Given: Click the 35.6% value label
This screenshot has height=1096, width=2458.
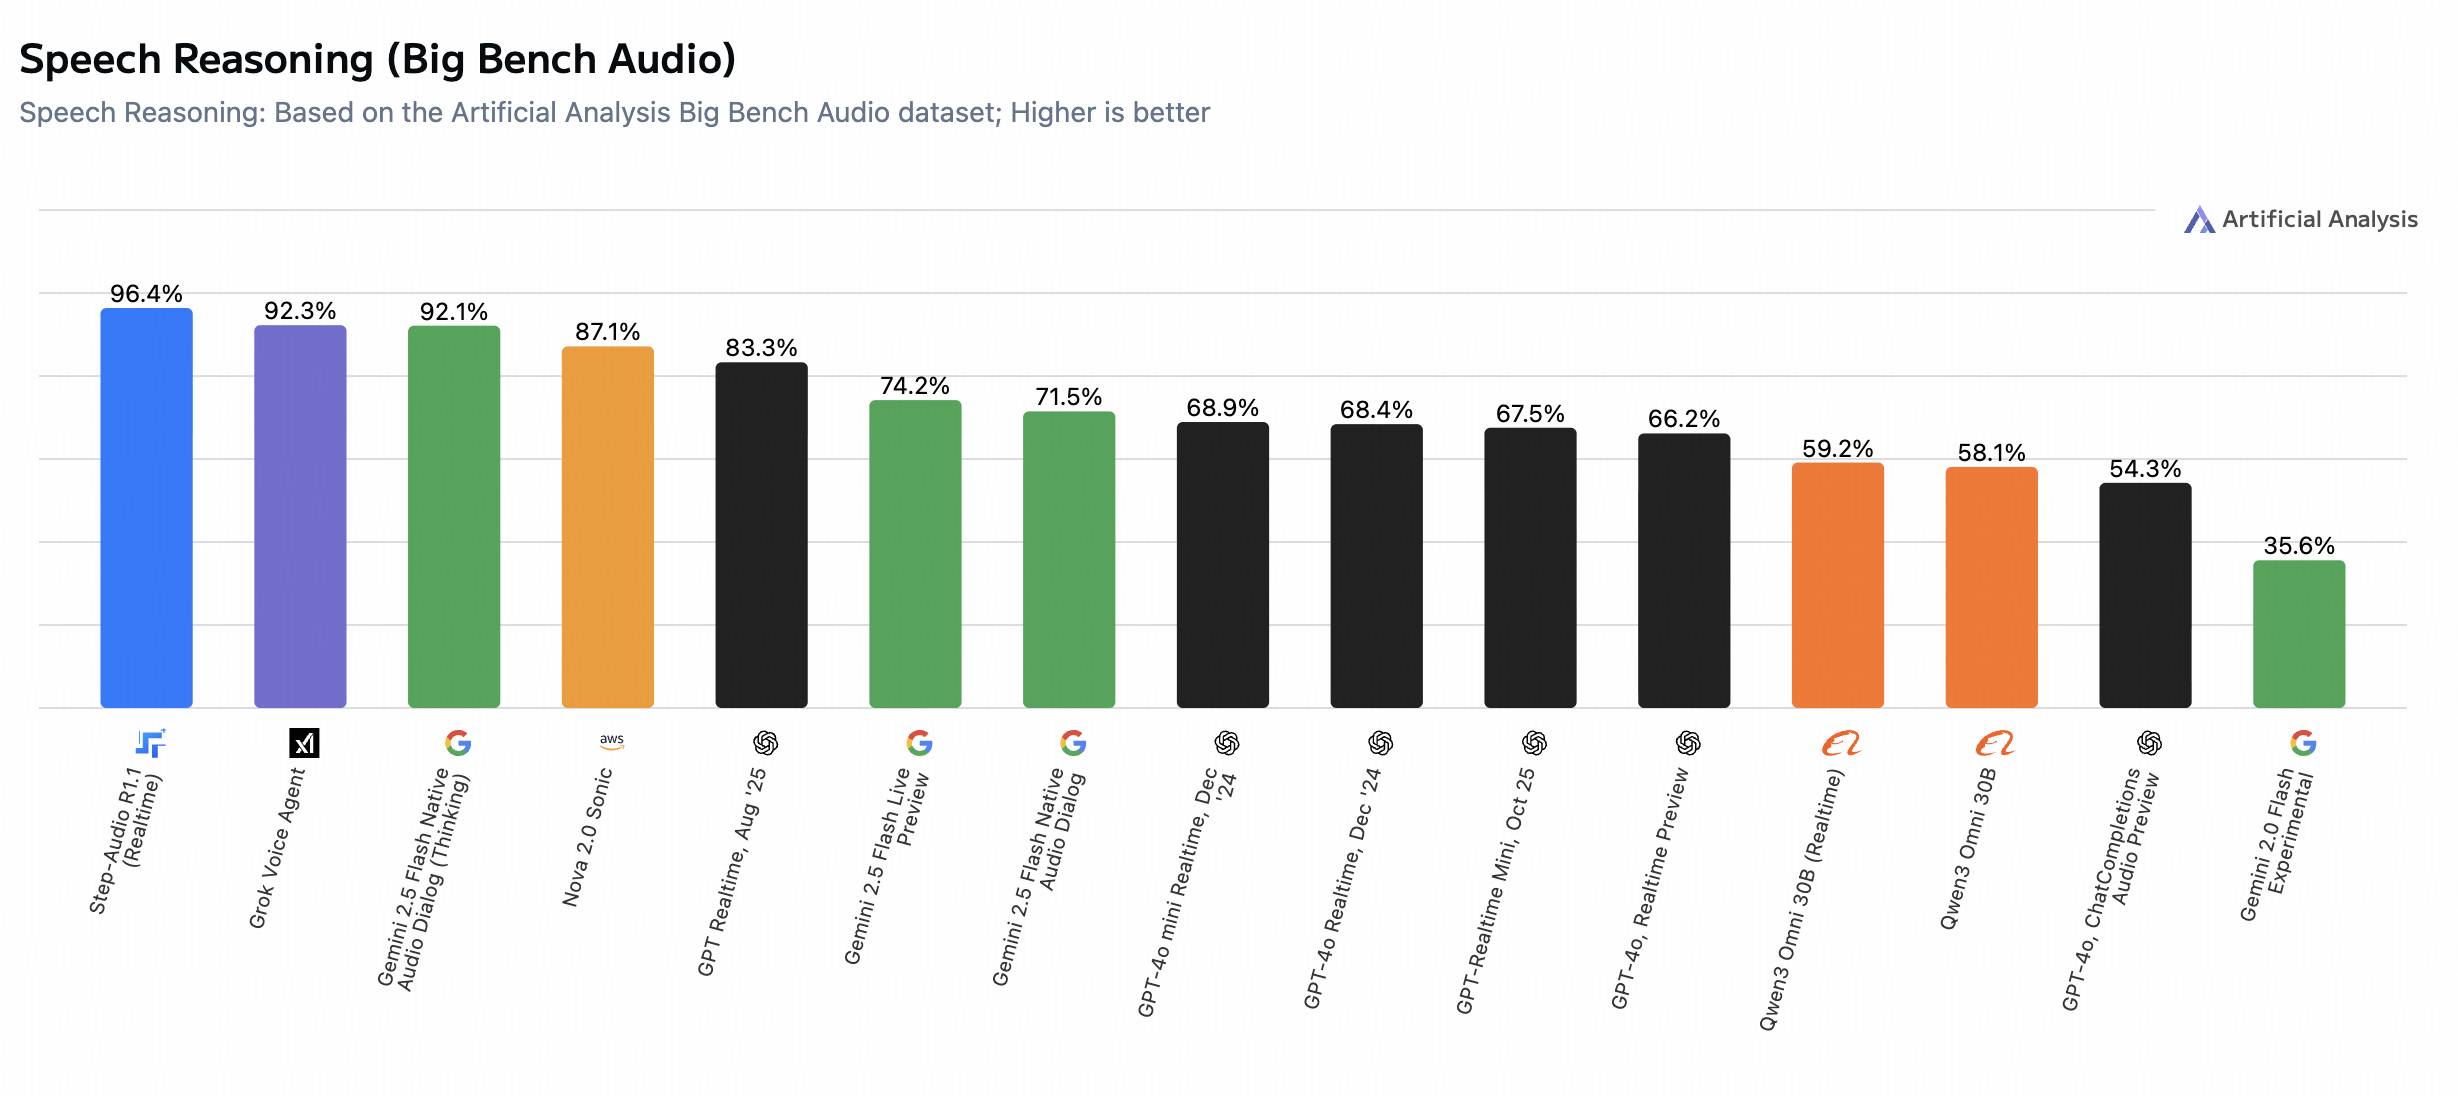Looking at the screenshot, I should click(x=2299, y=546).
